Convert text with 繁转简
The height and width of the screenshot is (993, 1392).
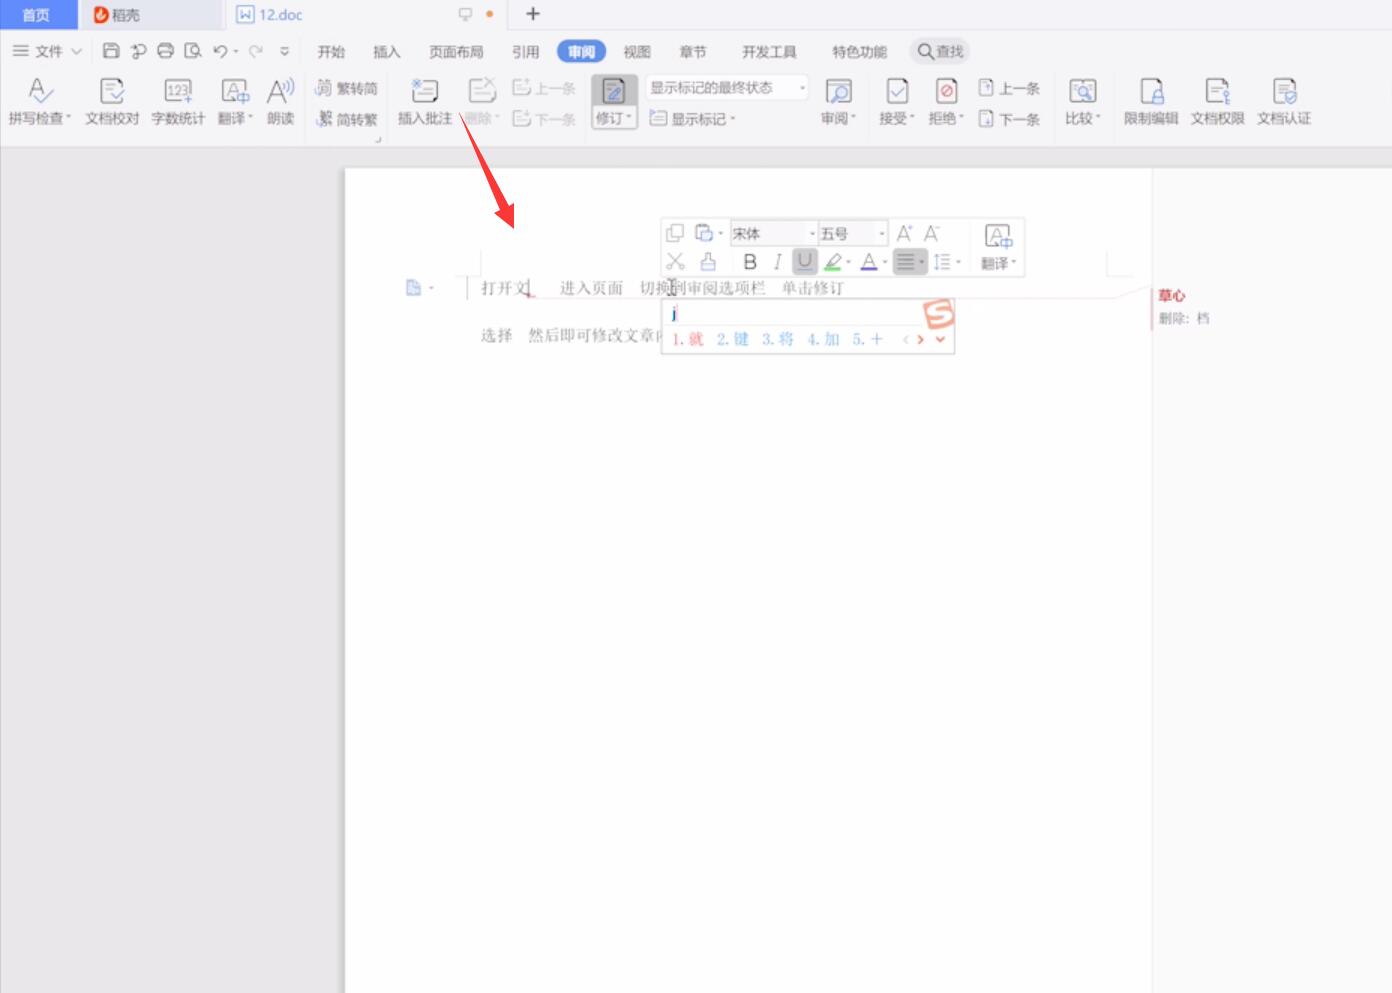click(x=347, y=88)
